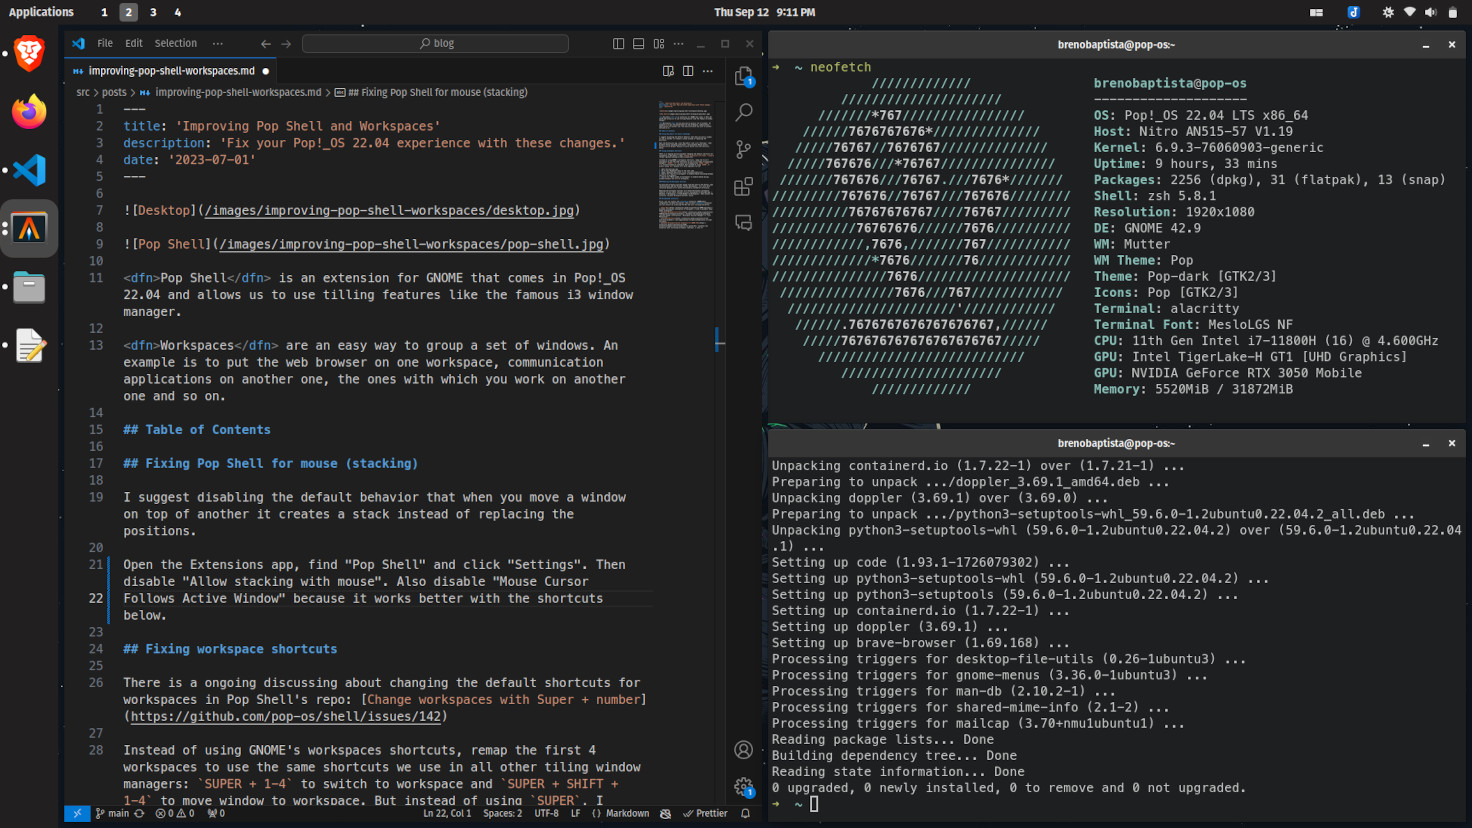Open the text editor from the dock

(29, 346)
